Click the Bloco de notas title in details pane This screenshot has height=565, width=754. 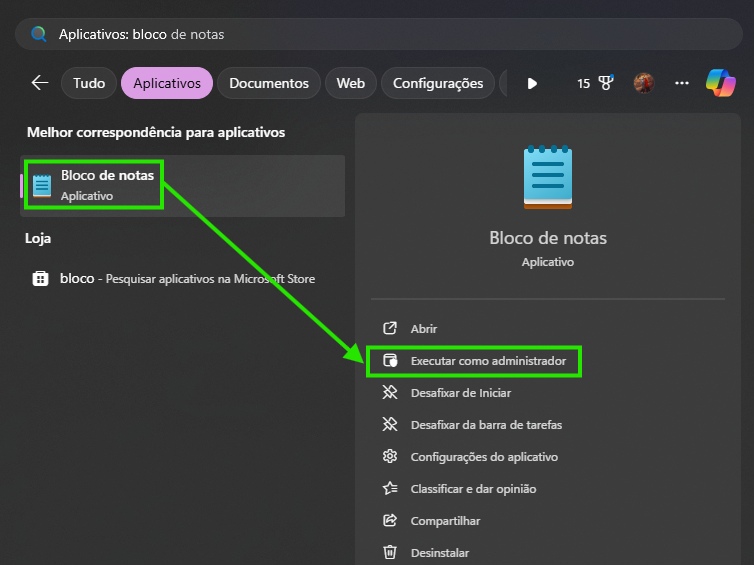pyautogui.click(x=548, y=238)
